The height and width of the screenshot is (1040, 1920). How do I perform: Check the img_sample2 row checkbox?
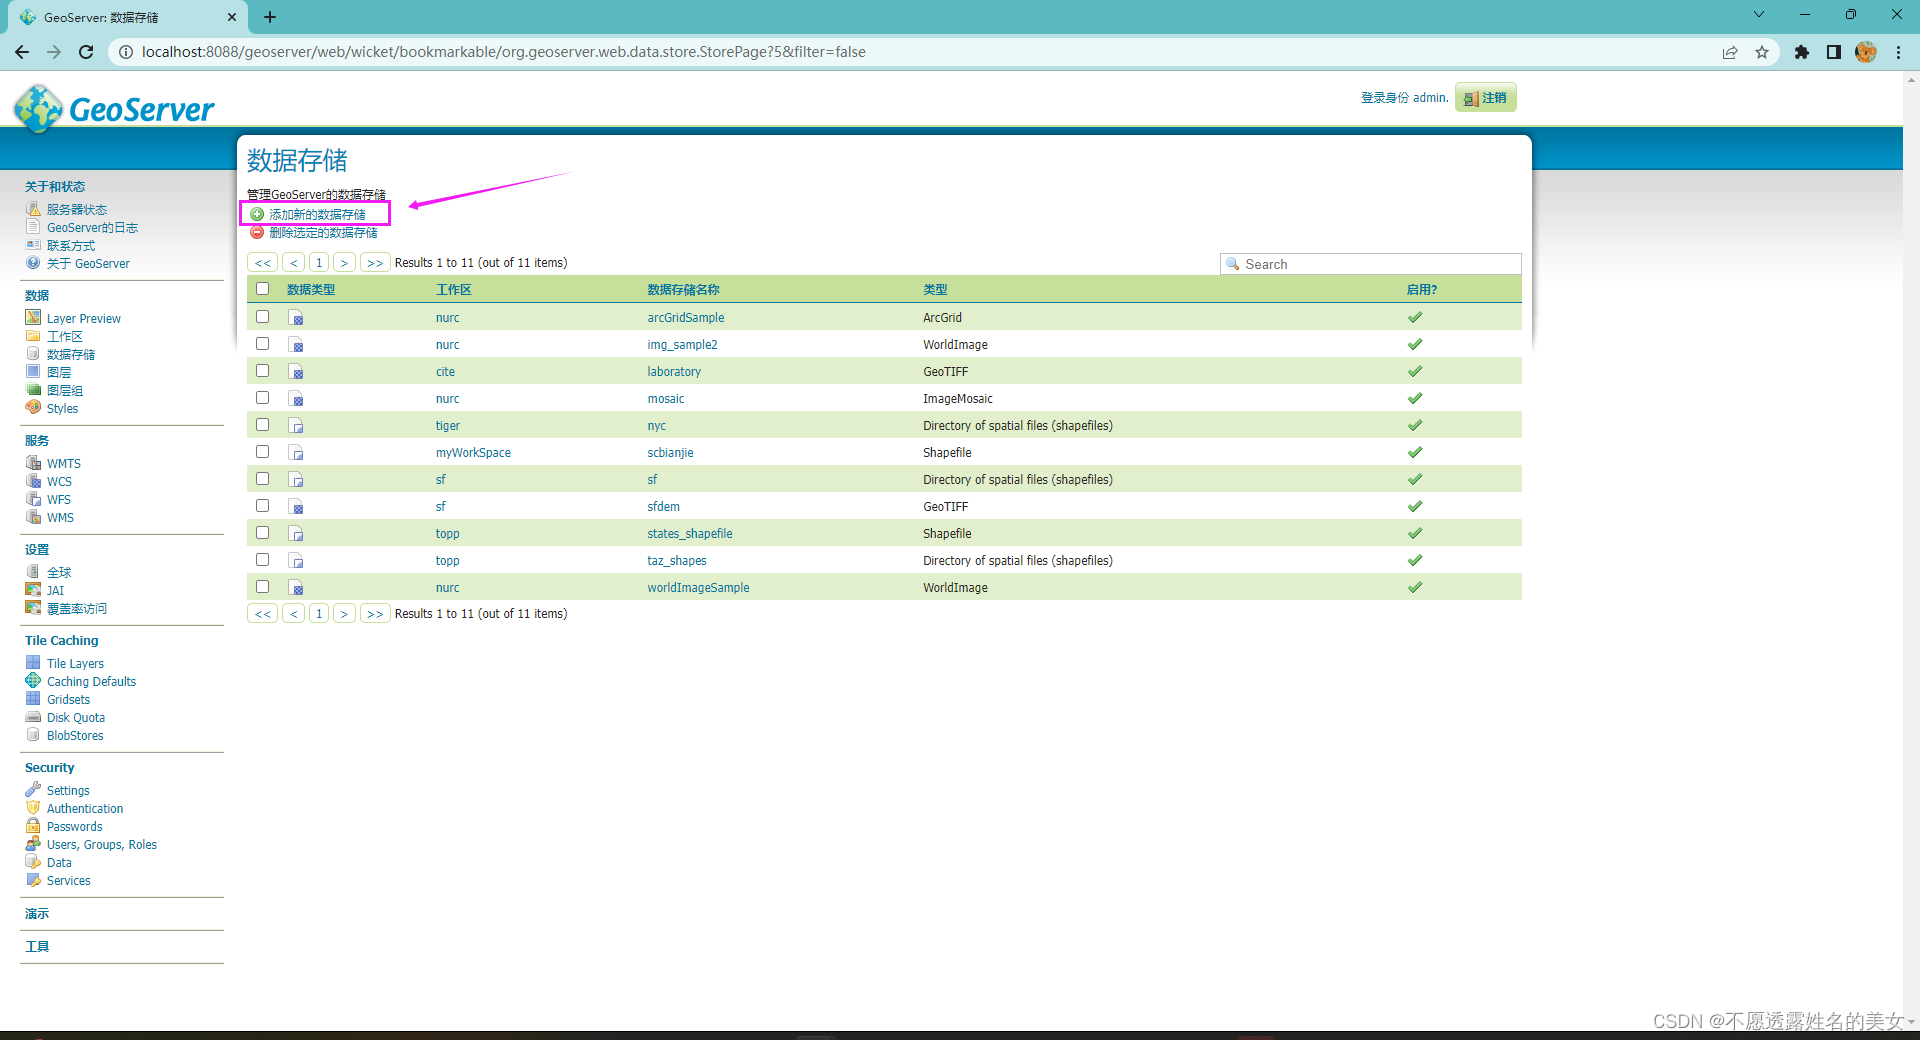(x=262, y=343)
